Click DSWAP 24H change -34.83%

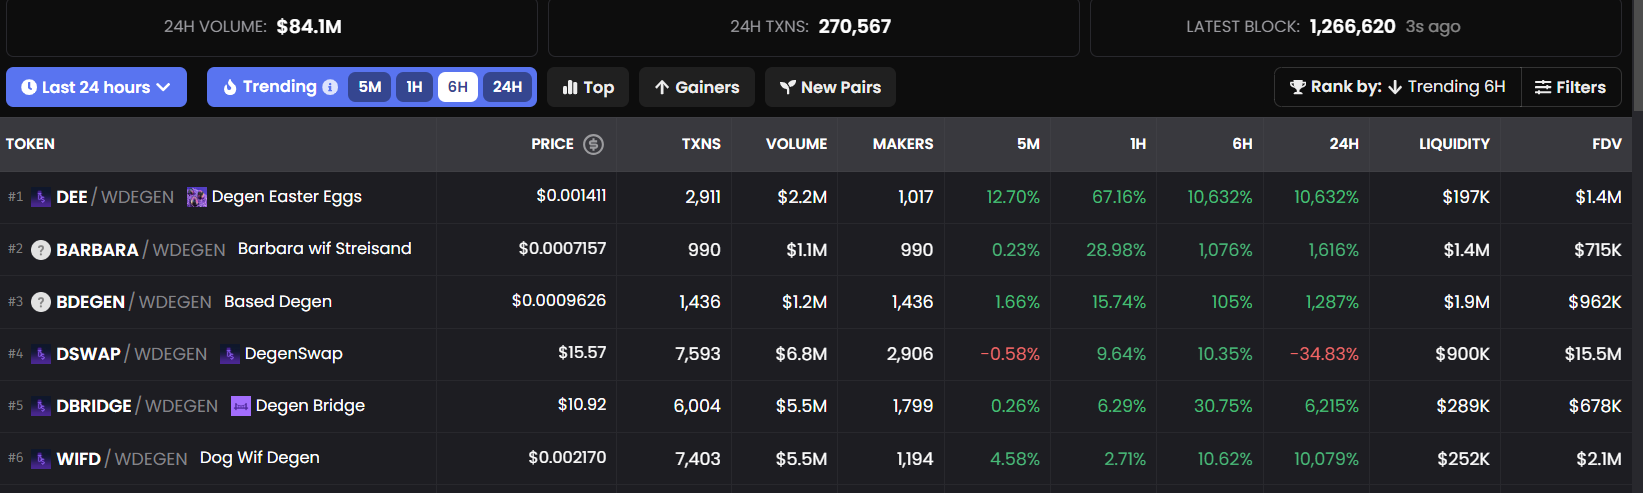pyautogui.click(x=1324, y=354)
